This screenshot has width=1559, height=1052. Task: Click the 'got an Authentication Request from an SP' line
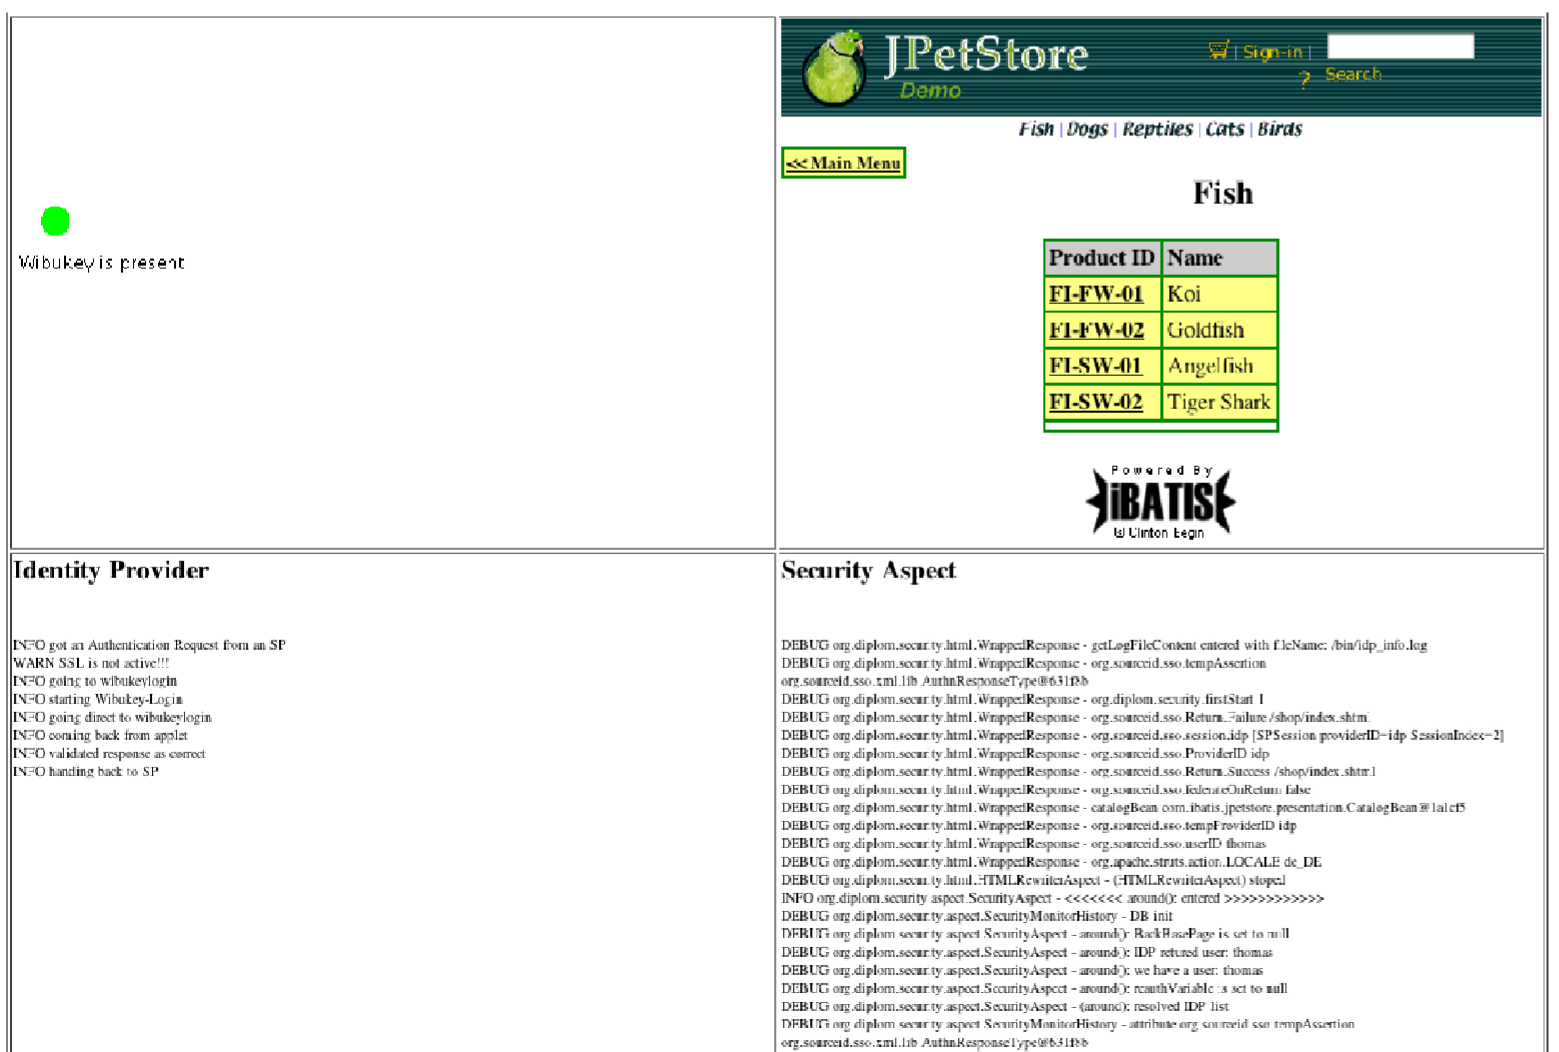pyautogui.click(x=149, y=645)
